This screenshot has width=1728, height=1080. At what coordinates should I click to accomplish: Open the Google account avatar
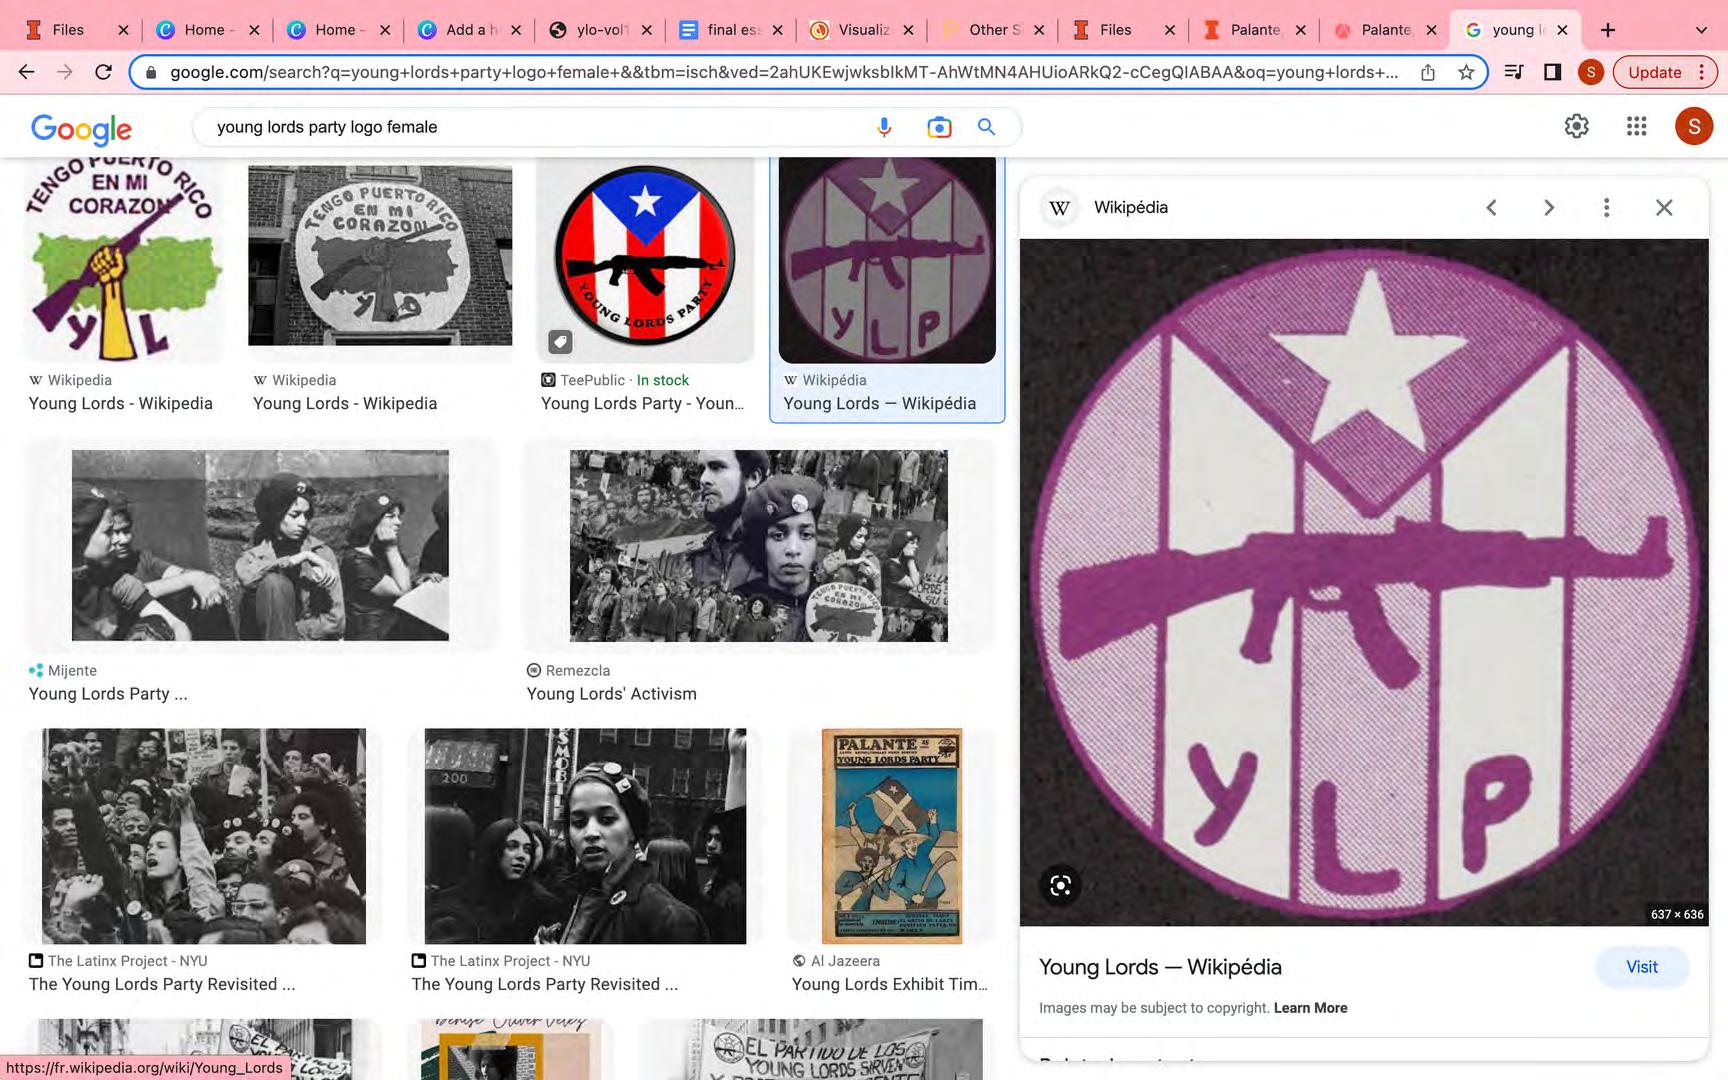1694,126
